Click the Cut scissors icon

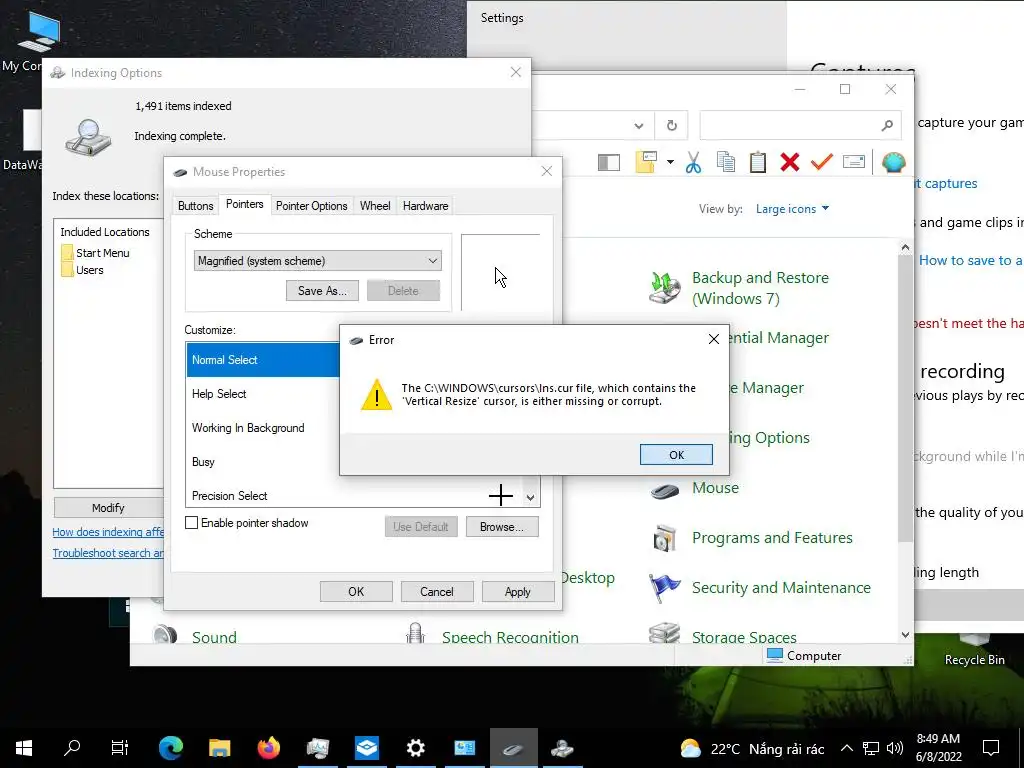(x=694, y=162)
